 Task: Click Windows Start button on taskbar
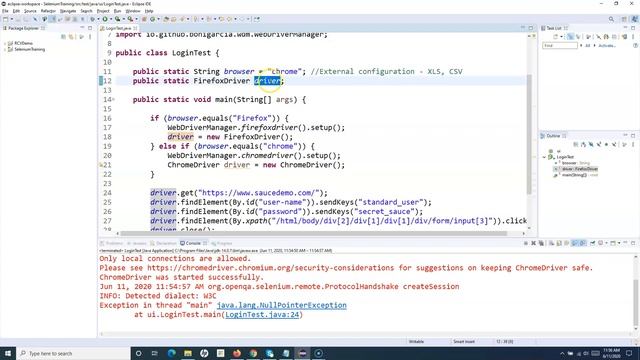8,353
